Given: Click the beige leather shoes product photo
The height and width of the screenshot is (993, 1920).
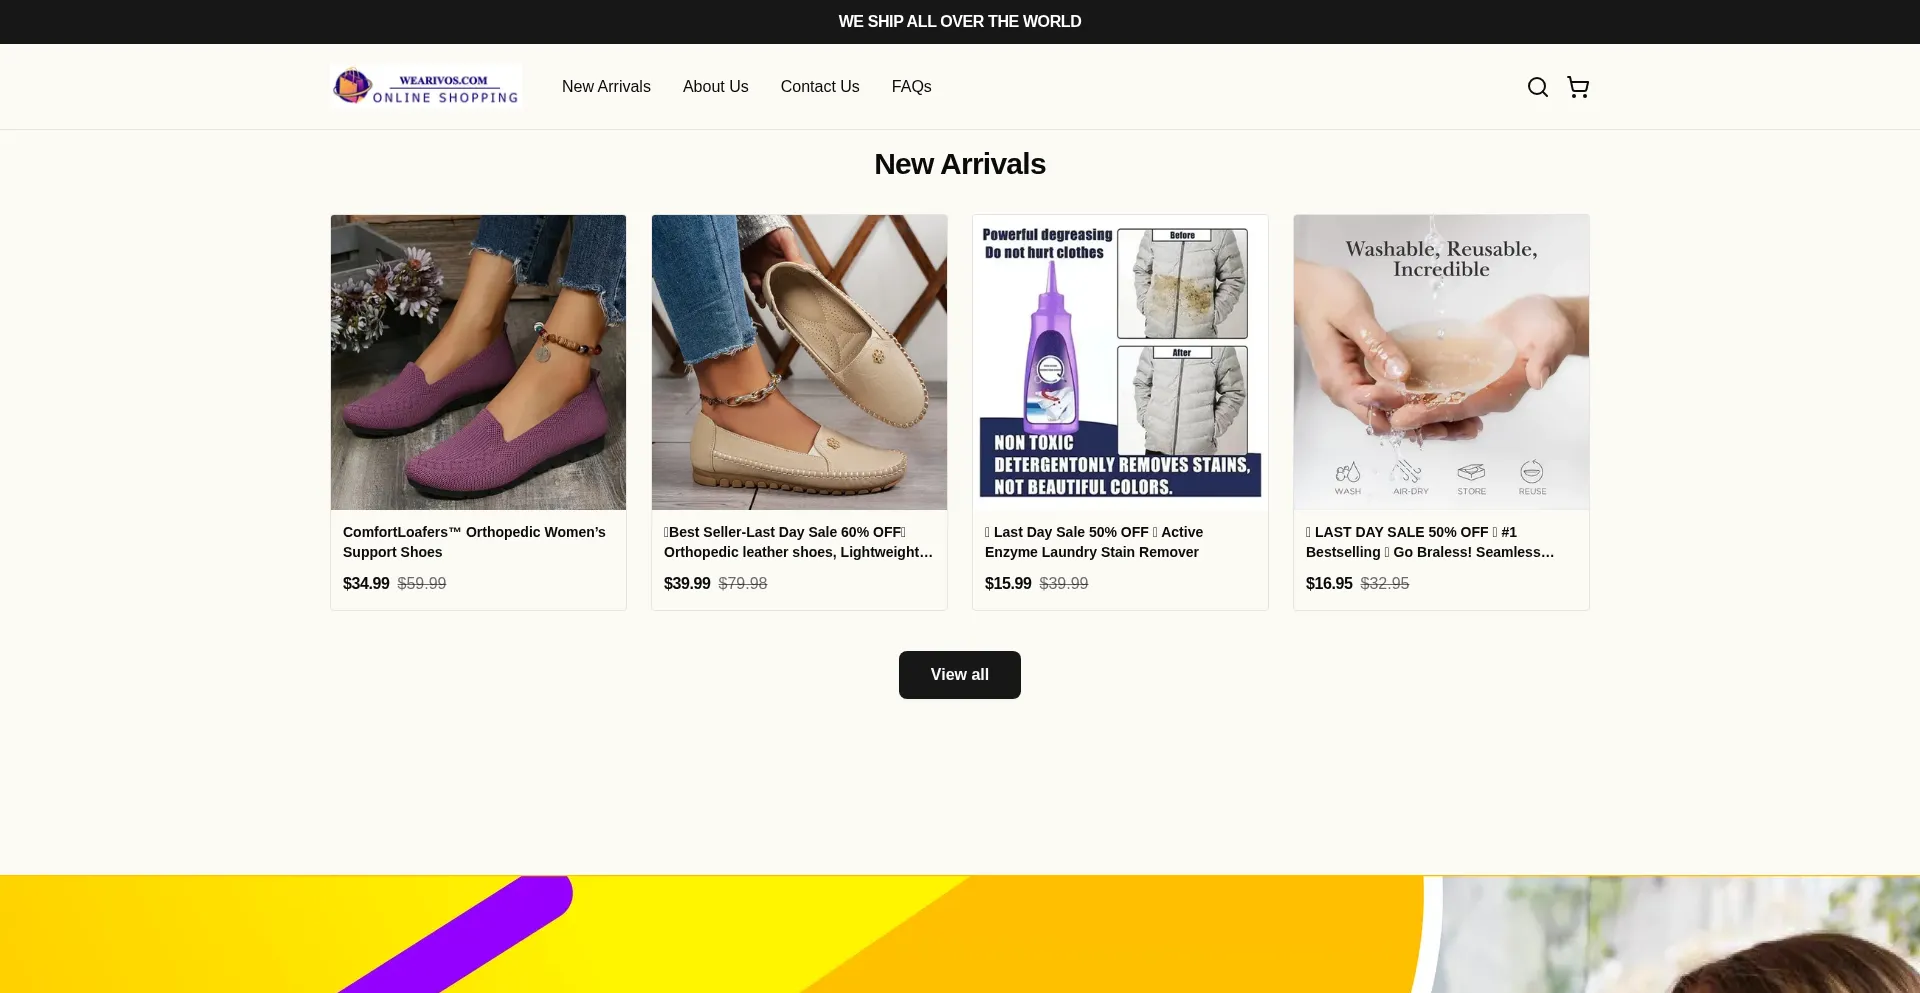Looking at the screenshot, I should [x=799, y=362].
